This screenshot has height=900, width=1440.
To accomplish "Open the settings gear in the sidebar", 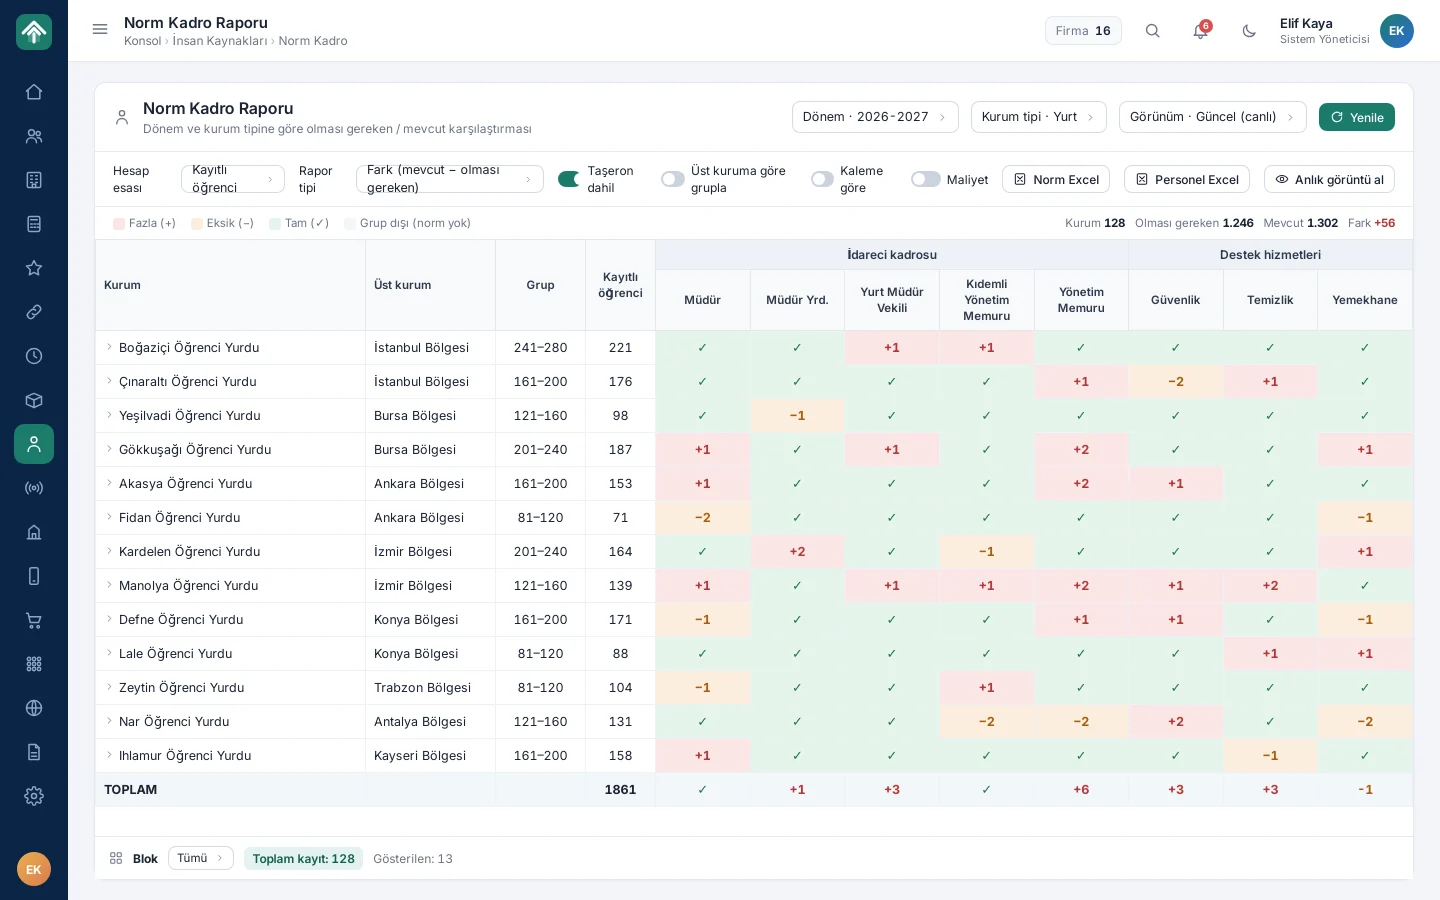I will (34, 796).
